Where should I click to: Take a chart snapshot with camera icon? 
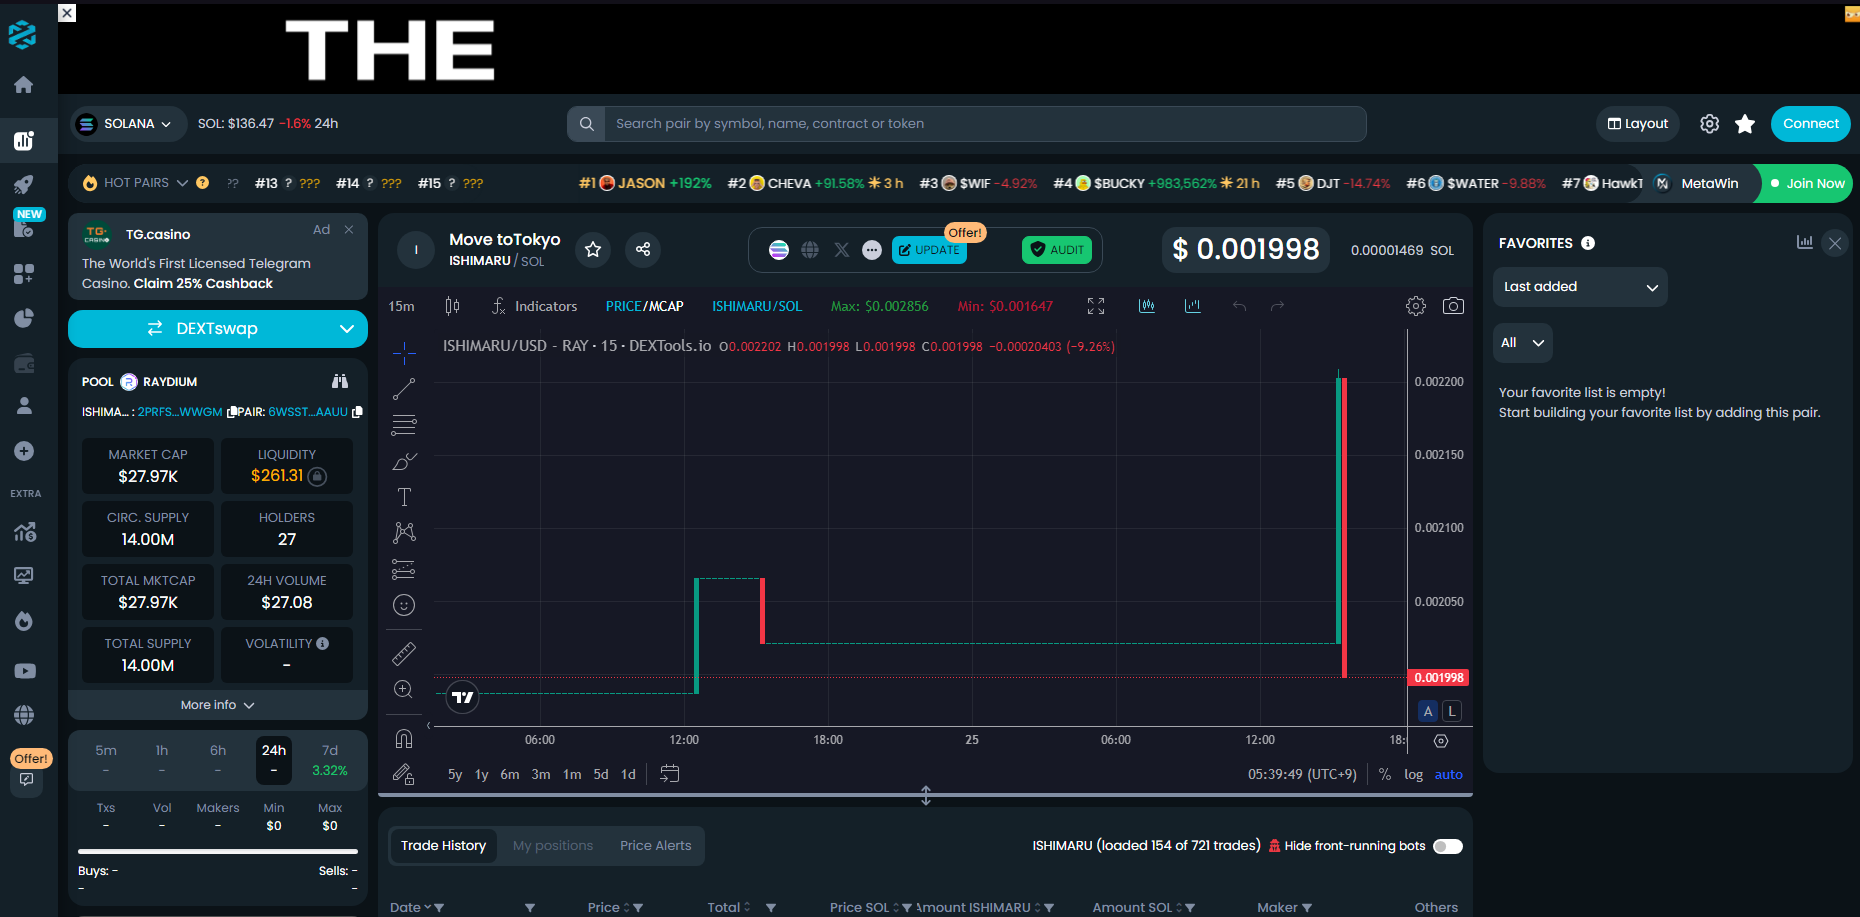click(1453, 306)
